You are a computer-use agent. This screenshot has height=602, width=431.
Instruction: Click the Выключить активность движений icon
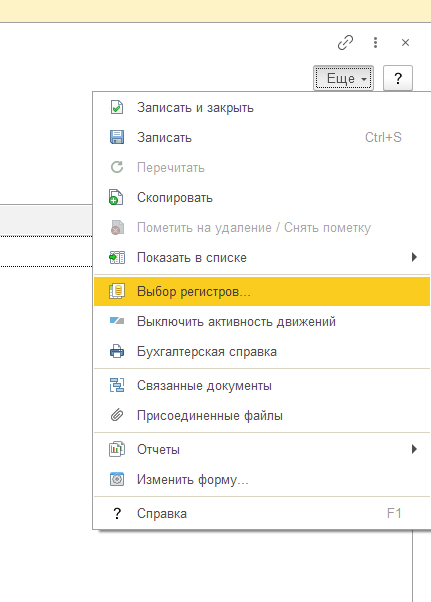click(x=117, y=321)
